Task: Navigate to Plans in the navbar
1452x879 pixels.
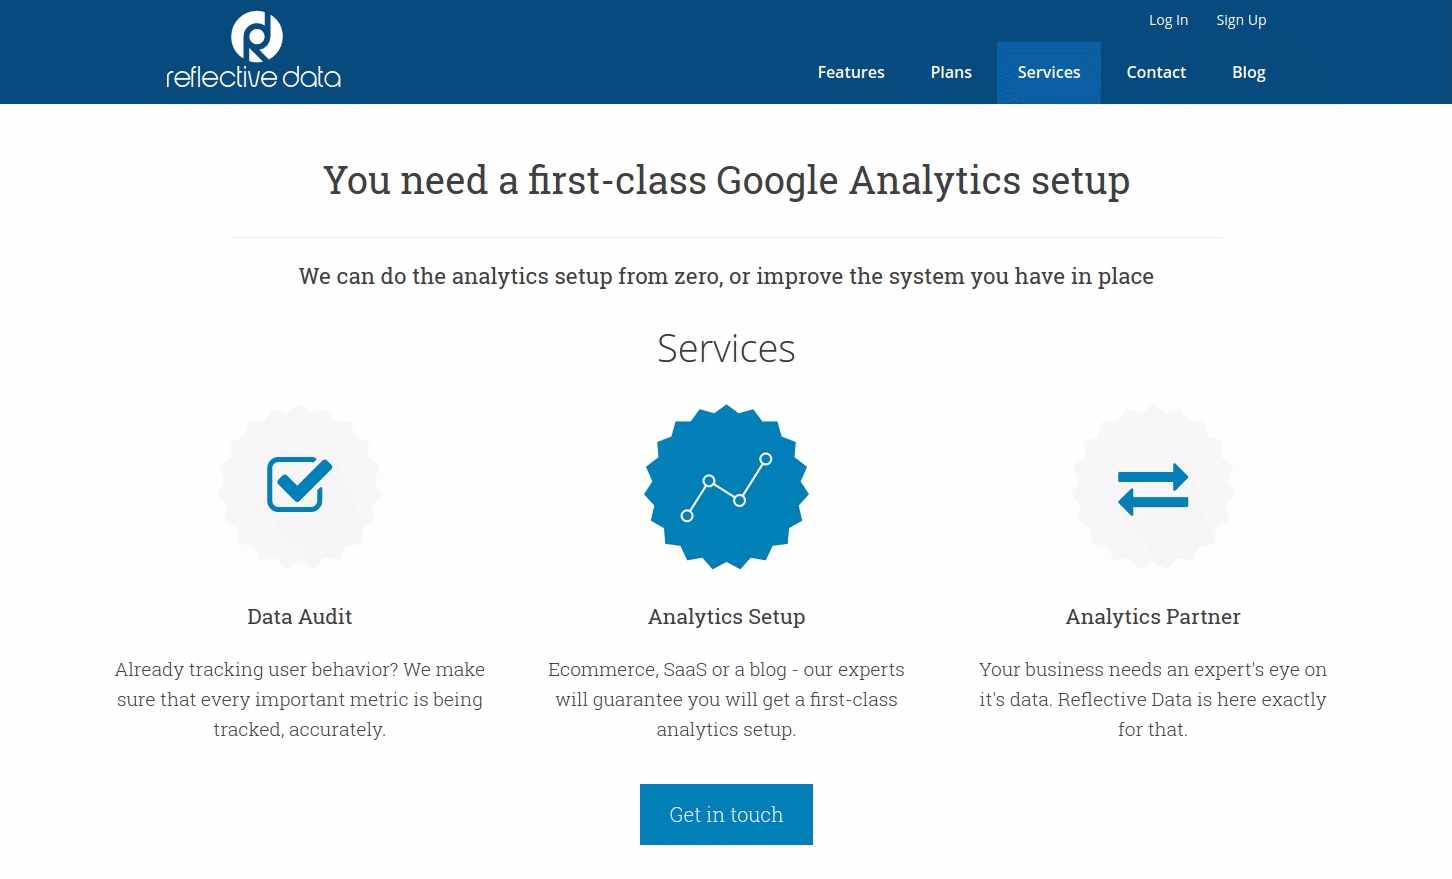Action: 951,72
